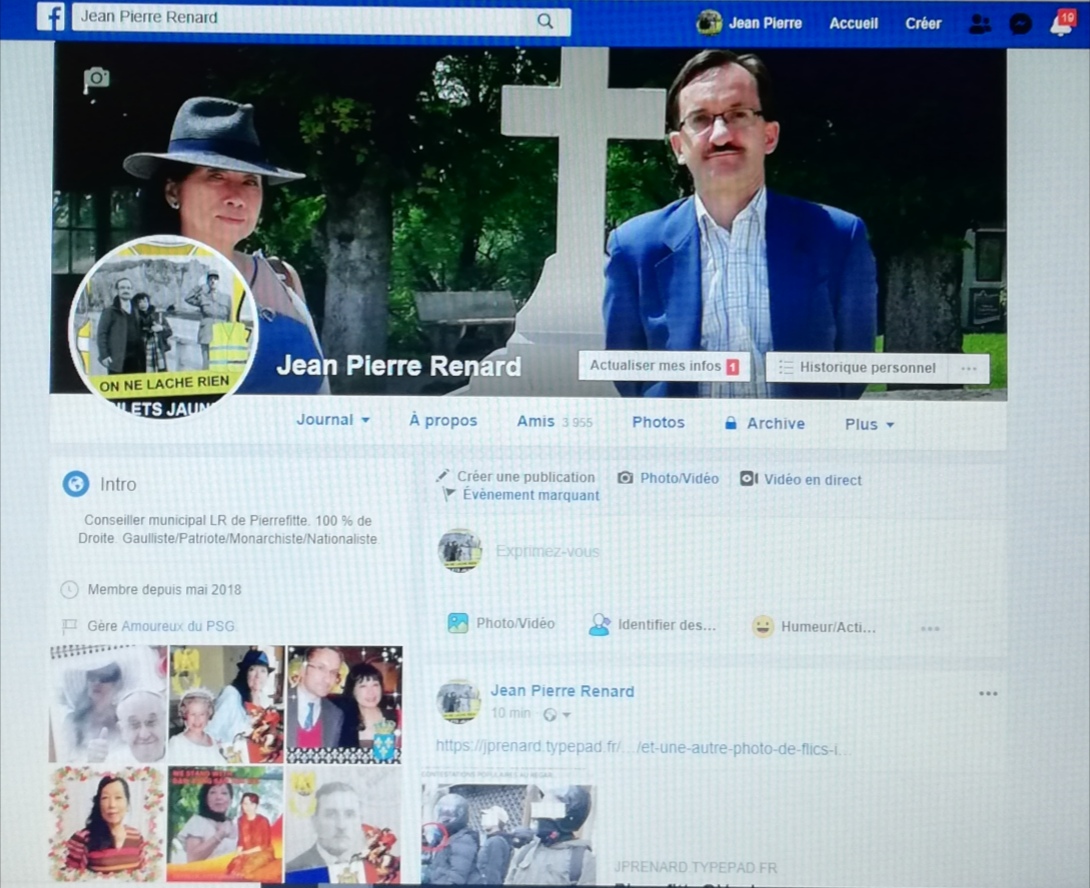Viewport: 1090px width, 888px height.
Task: Click the Vidéo en direct camera icon
Action: click(x=748, y=478)
